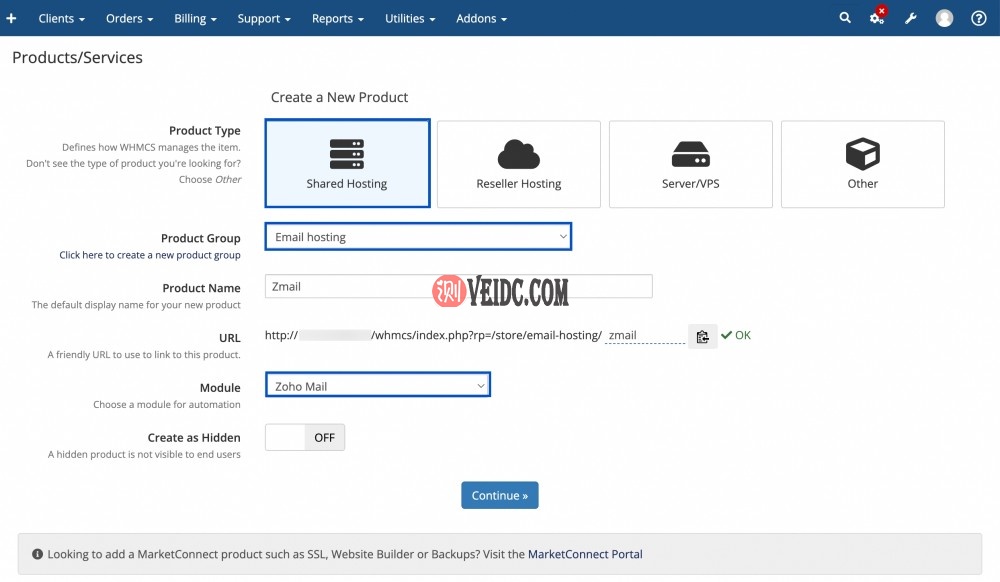Open the gear notifications icon with red badge

click(x=877, y=18)
